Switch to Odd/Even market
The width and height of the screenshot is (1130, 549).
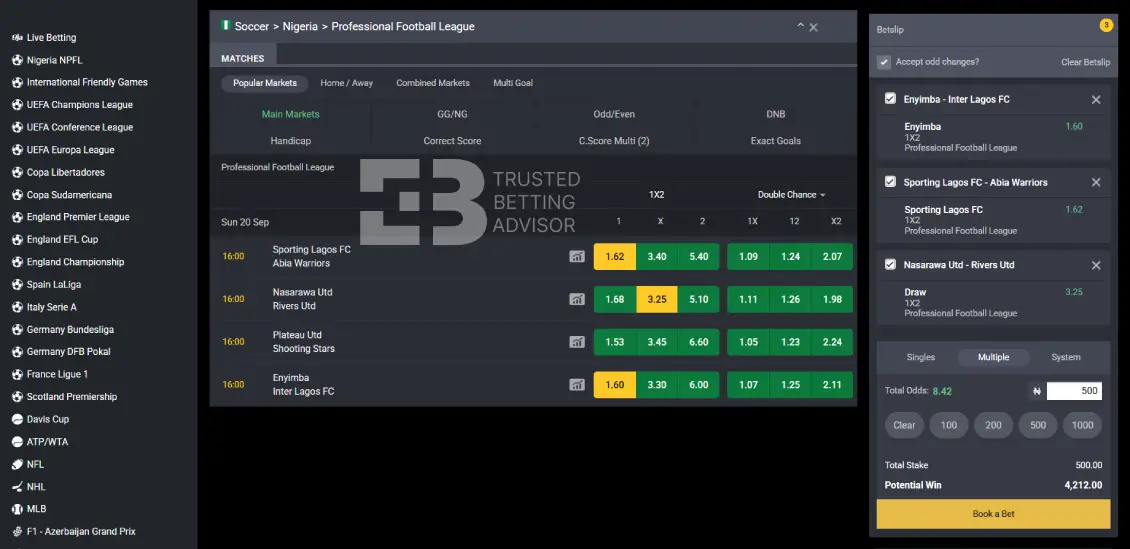click(x=614, y=114)
